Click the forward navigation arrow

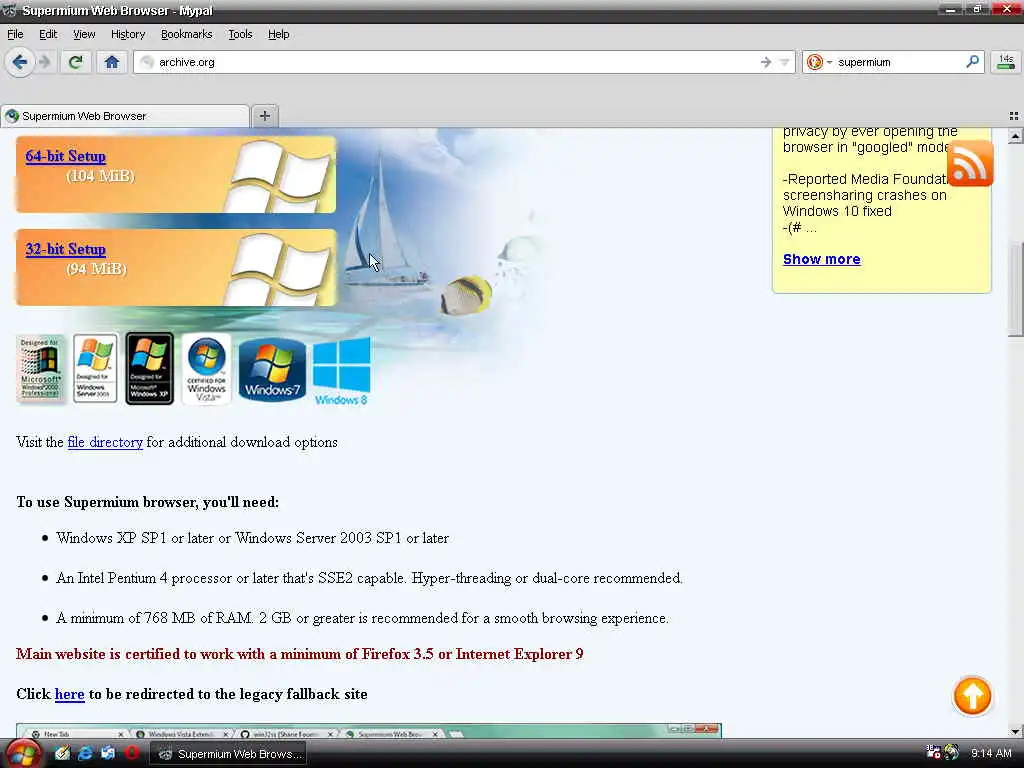(x=44, y=62)
